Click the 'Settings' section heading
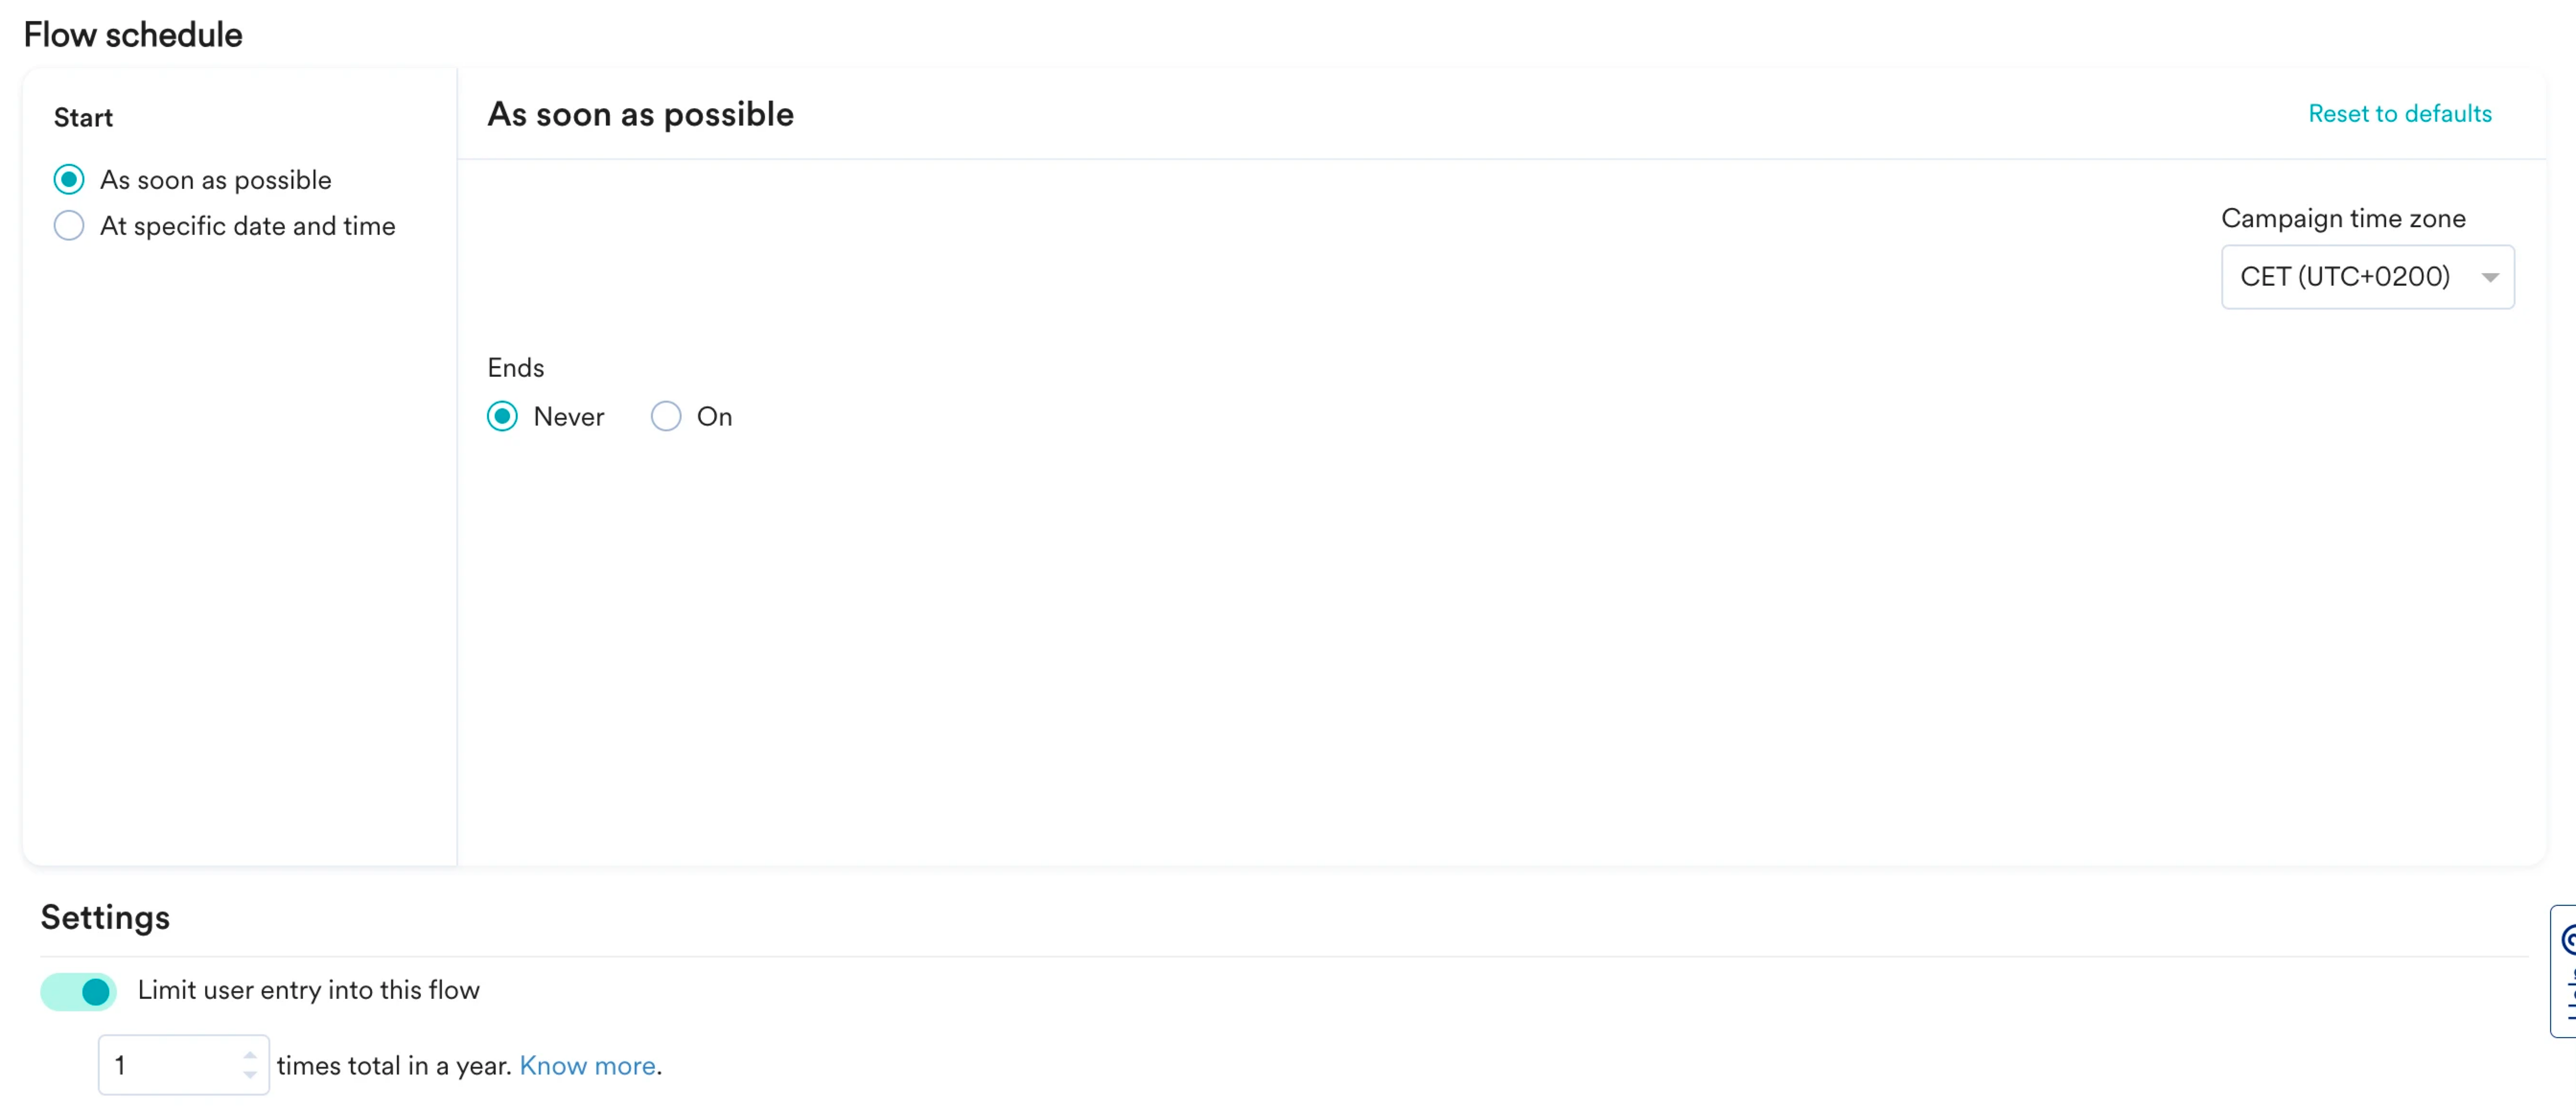The height and width of the screenshot is (1110, 2576). 105,917
